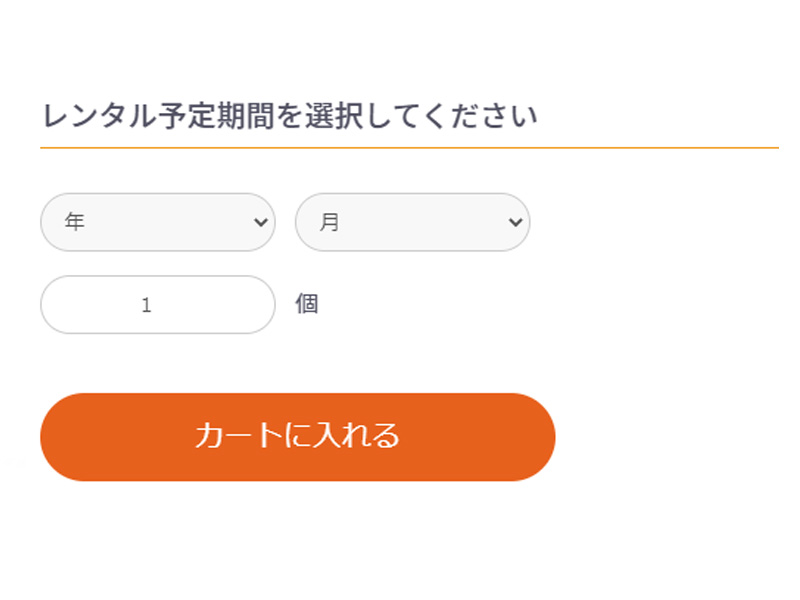Click the rental period heading text

tap(289, 115)
